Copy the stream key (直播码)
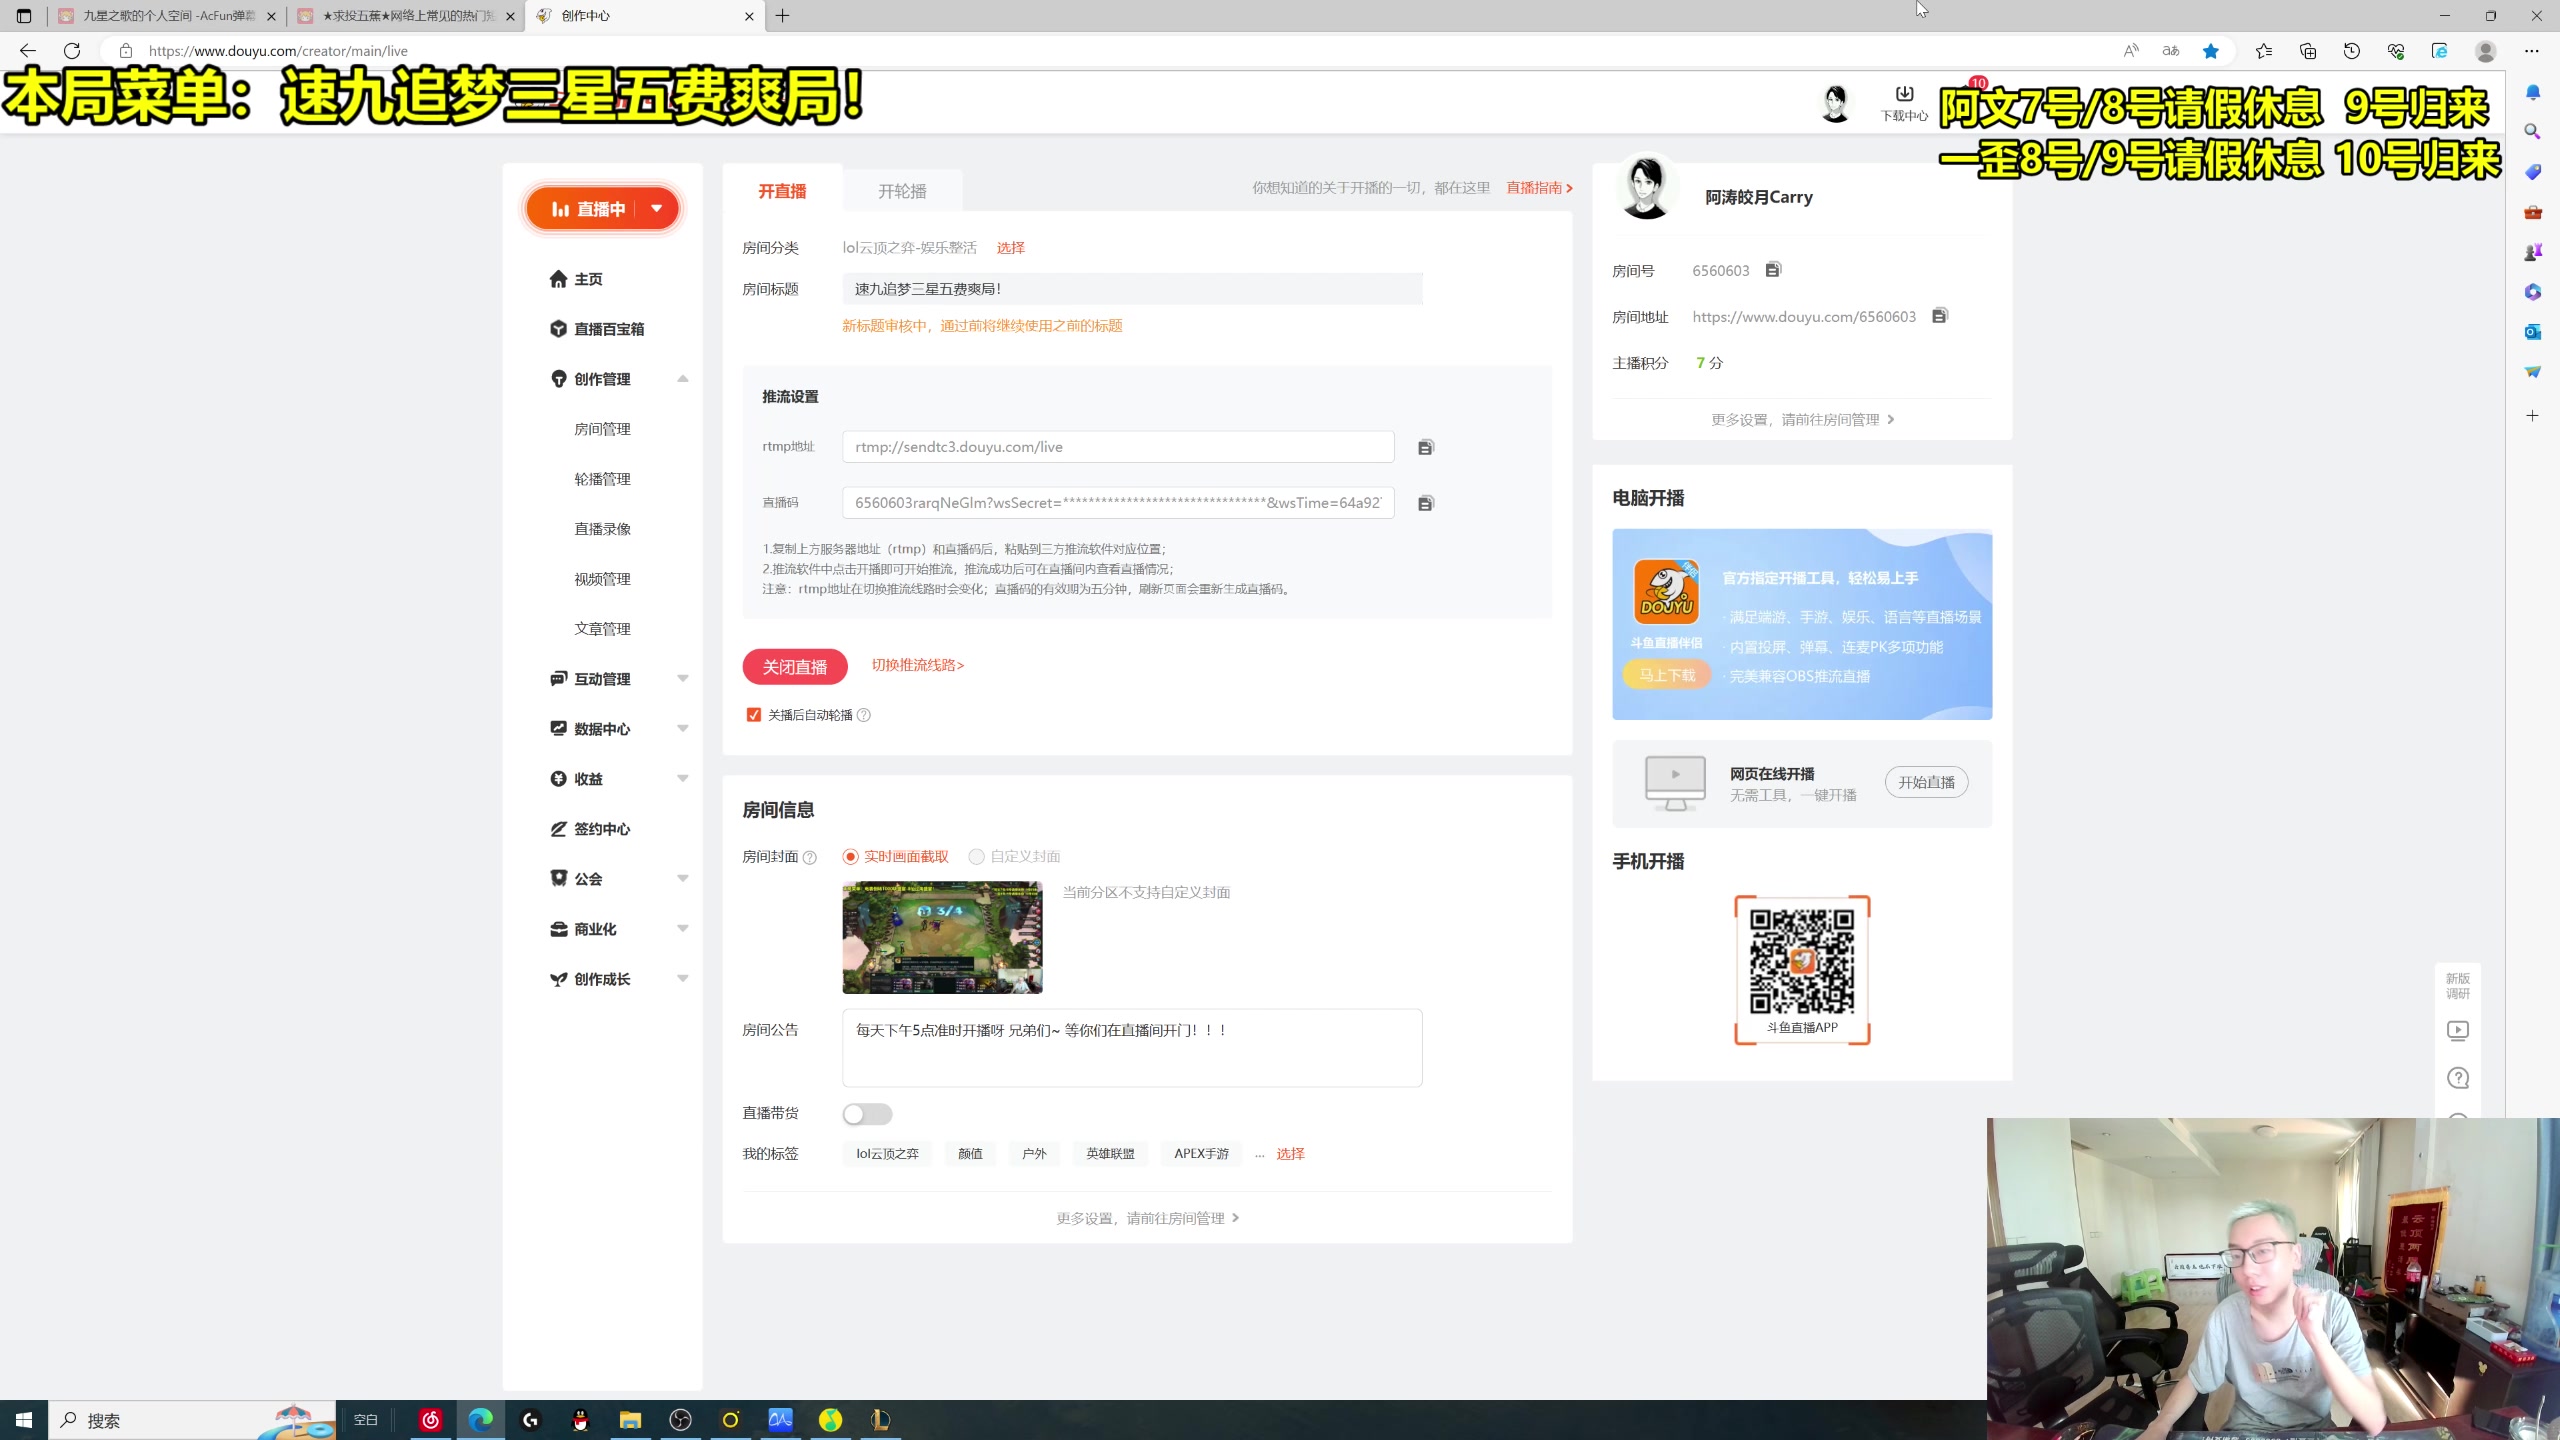Screen dimensions: 2560x1440 tap(1426, 503)
